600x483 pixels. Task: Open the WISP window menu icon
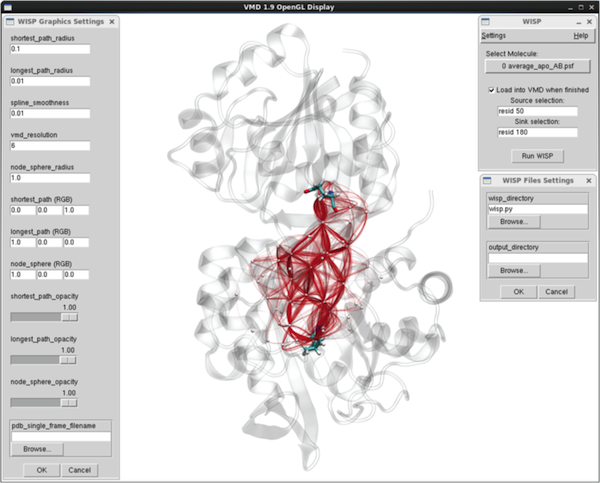pos(483,21)
